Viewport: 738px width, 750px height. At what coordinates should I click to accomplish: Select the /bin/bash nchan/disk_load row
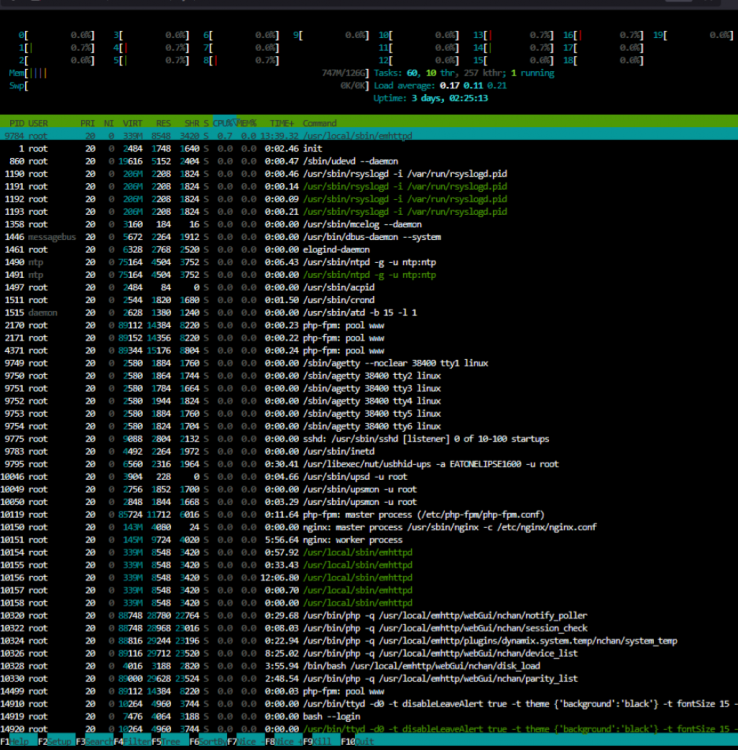(x=369, y=666)
